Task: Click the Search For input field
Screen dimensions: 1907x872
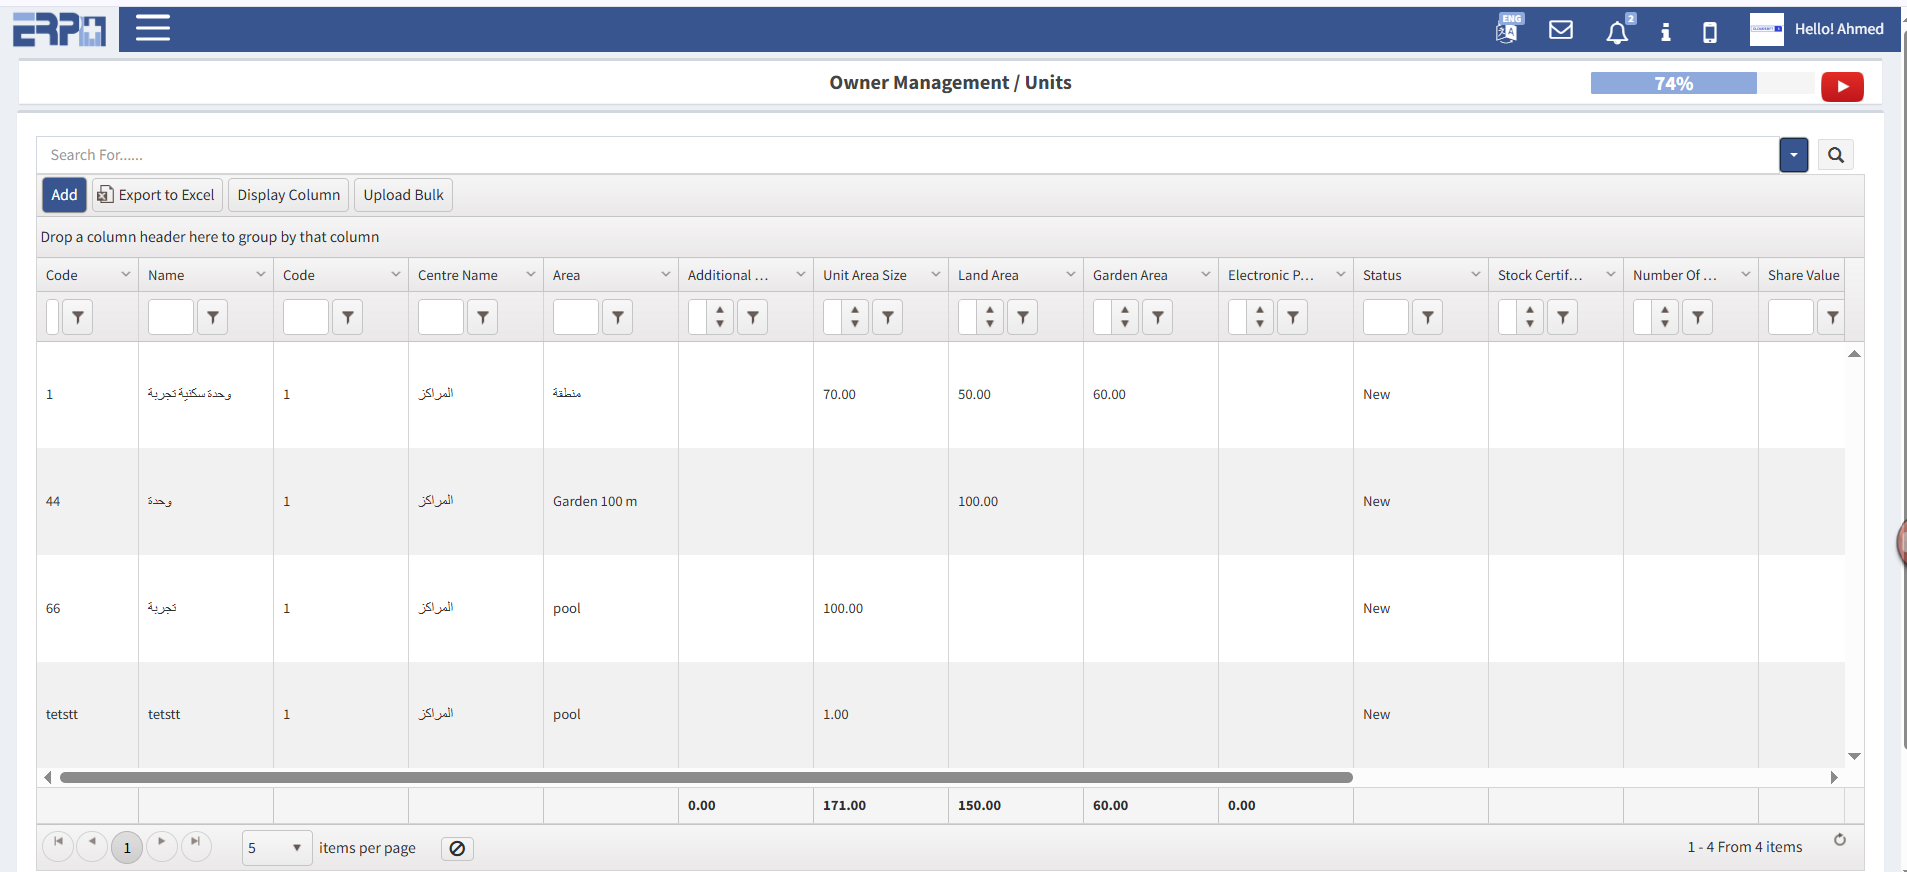Action: pos(900,155)
